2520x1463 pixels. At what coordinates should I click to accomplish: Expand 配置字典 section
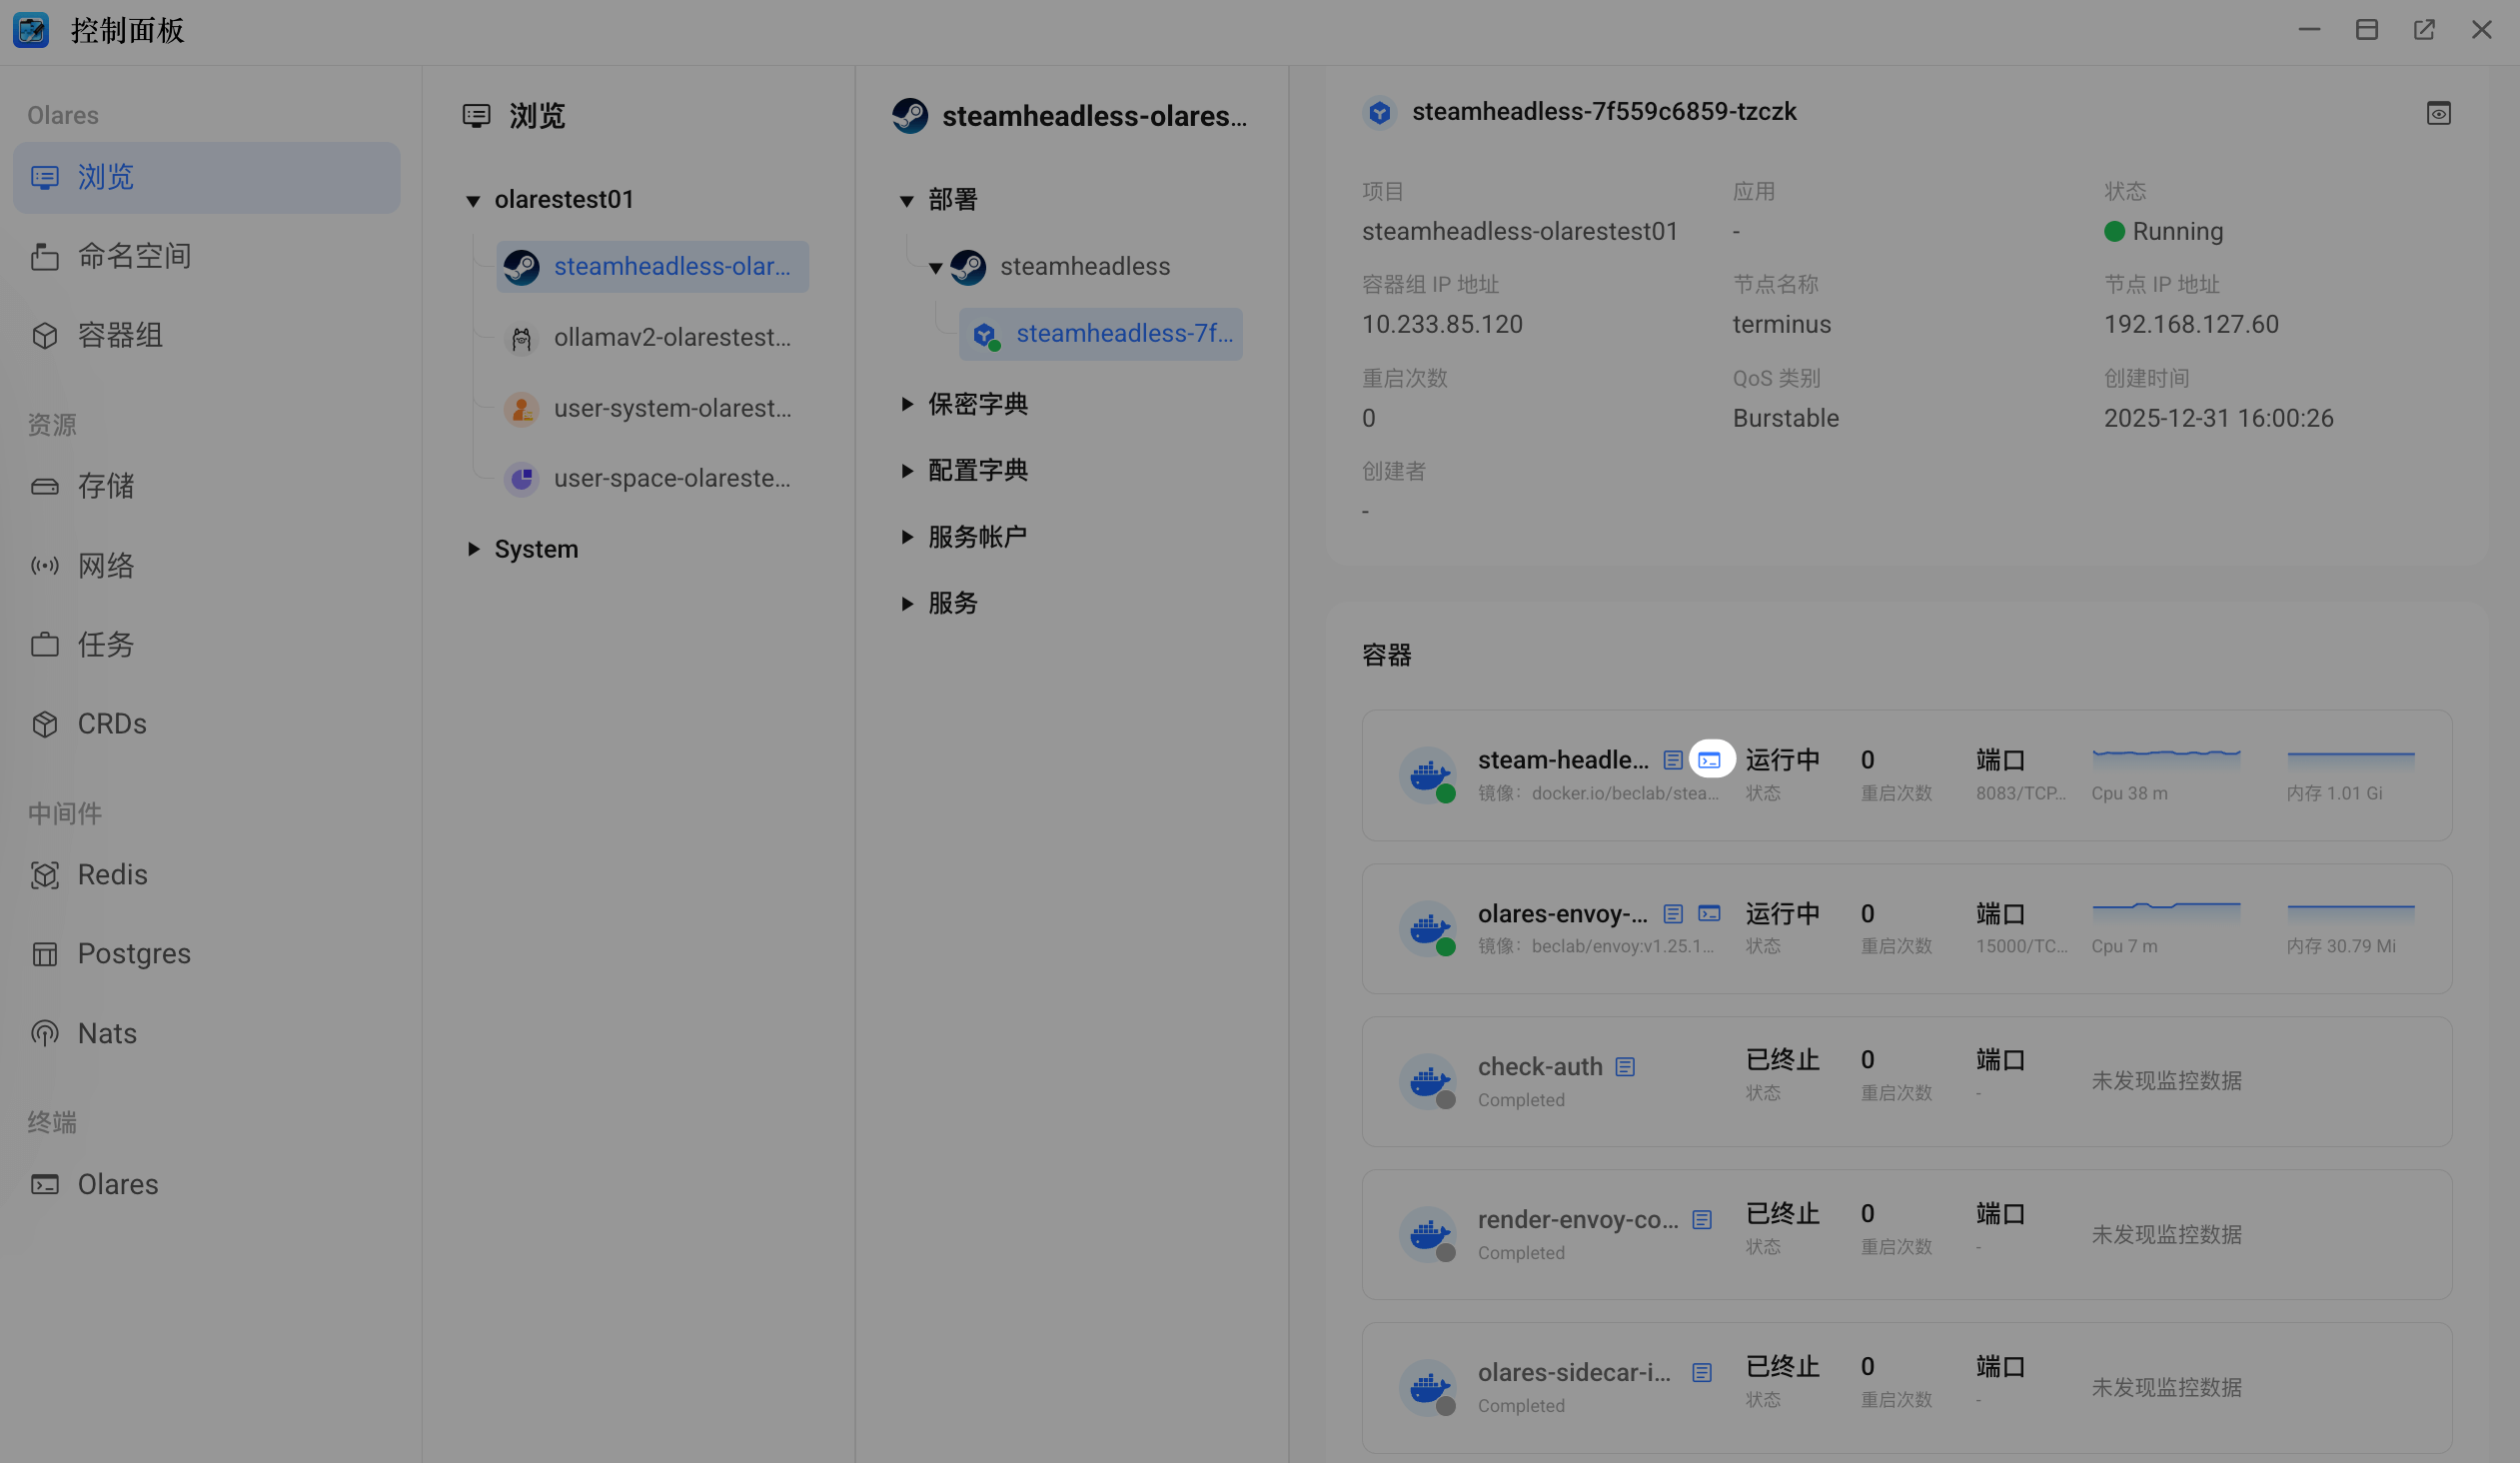(907, 470)
